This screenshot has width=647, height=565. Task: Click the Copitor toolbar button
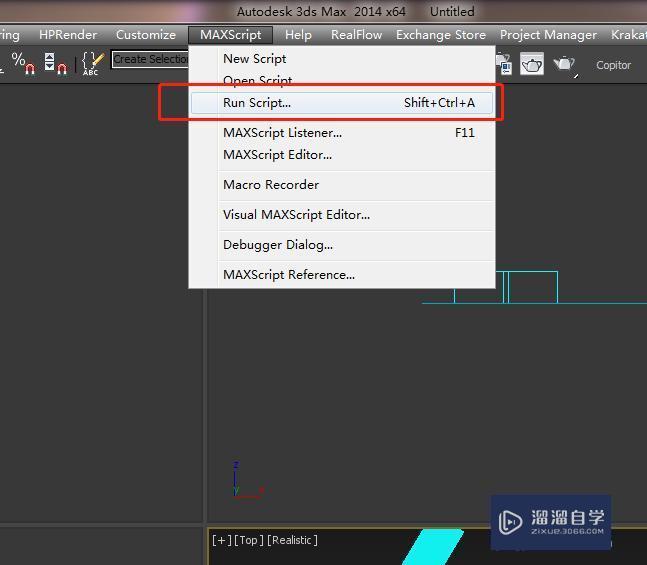pos(613,65)
